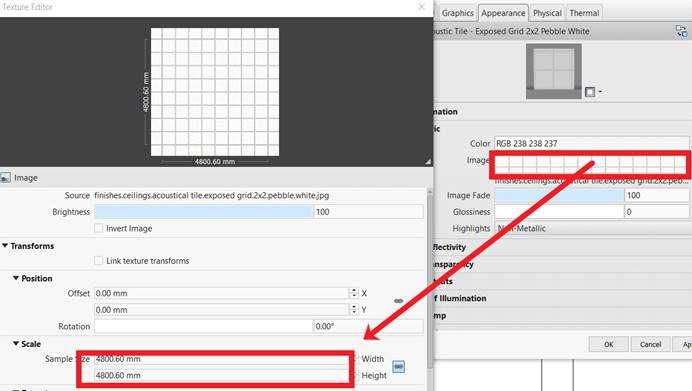Click the OK button
This screenshot has height=391, width=692.
[x=609, y=344]
